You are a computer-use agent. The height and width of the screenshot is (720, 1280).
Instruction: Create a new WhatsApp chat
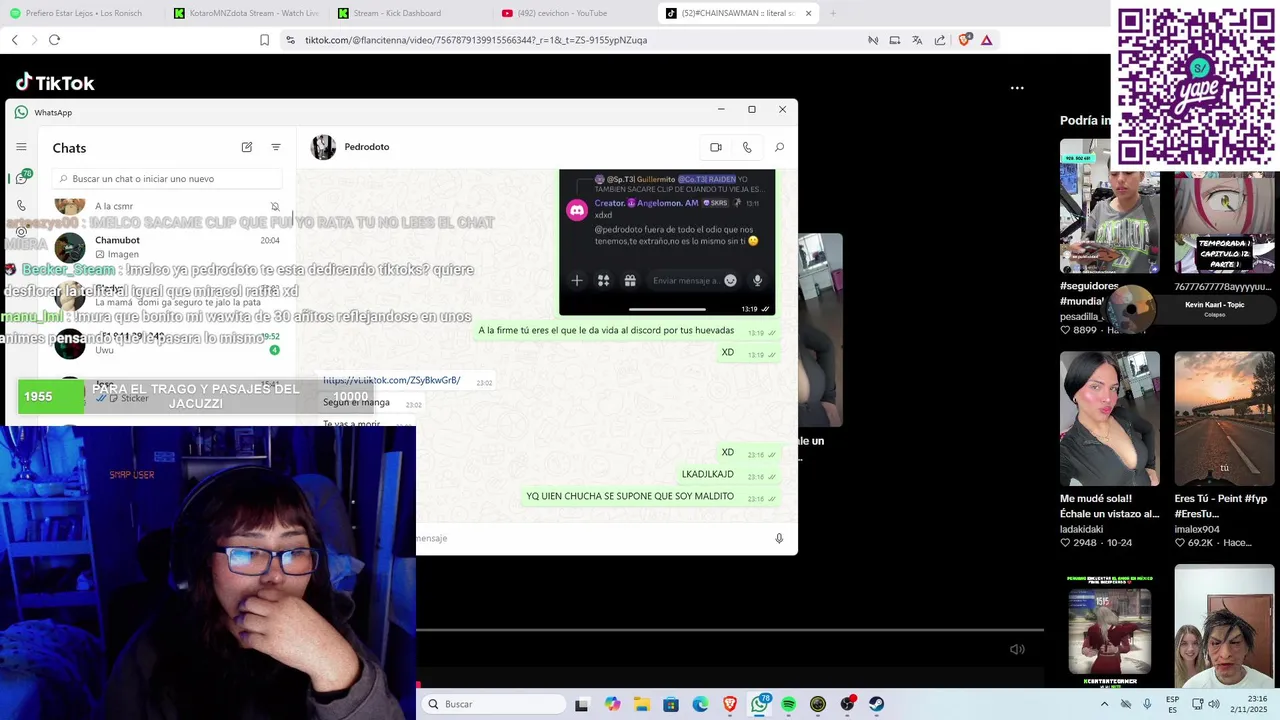[x=247, y=147]
